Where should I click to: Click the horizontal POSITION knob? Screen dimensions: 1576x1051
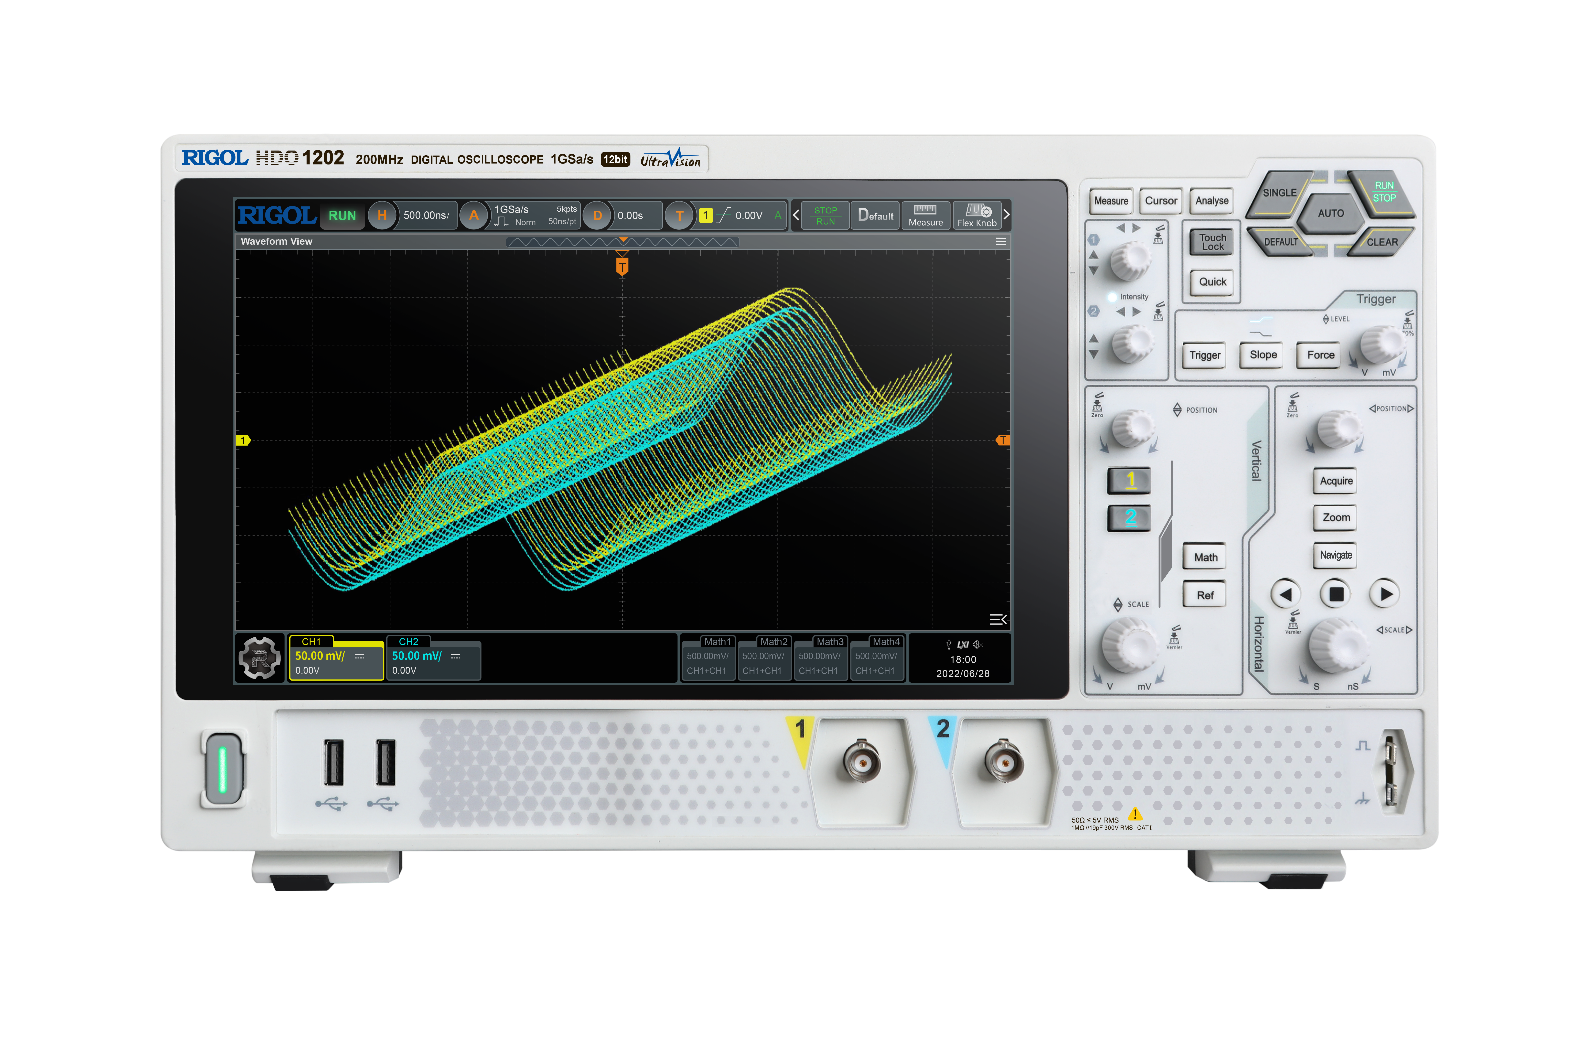coord(1338,429)
